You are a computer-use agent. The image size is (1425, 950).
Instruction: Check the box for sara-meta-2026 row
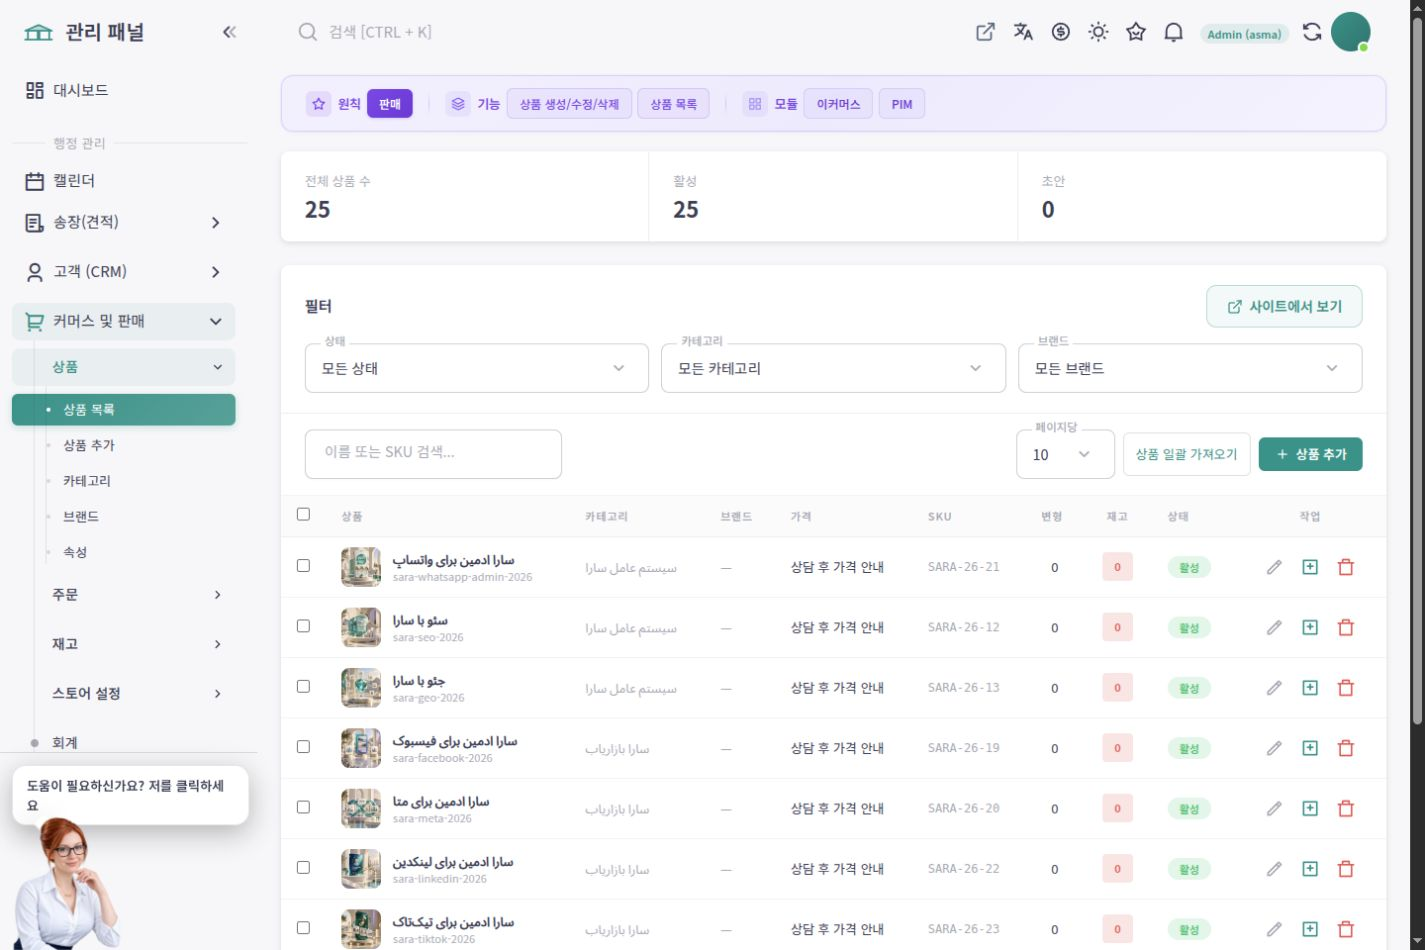pyautogui.click(x=304, y=807)
